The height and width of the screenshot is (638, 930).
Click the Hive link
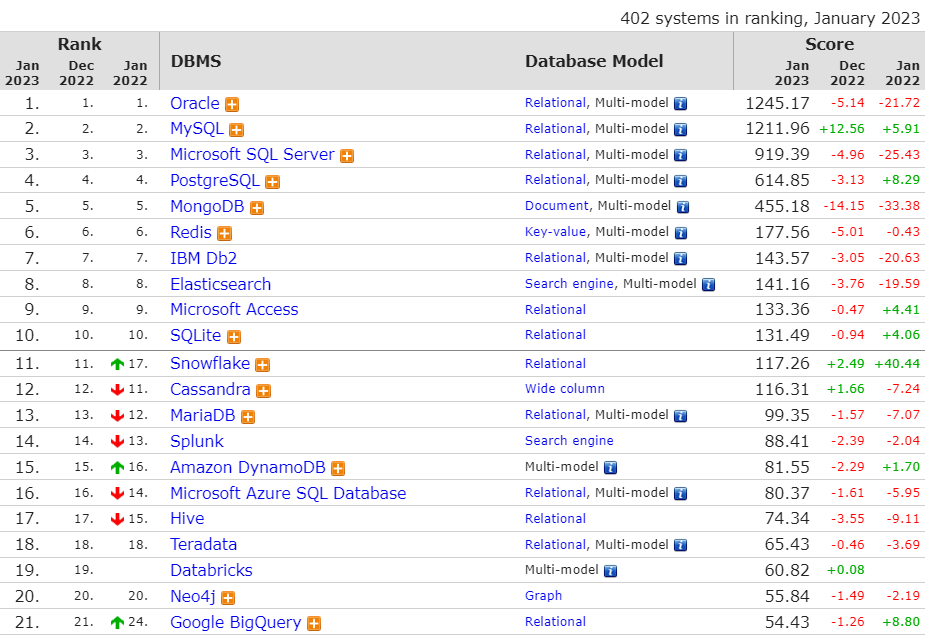click(187, 519)
